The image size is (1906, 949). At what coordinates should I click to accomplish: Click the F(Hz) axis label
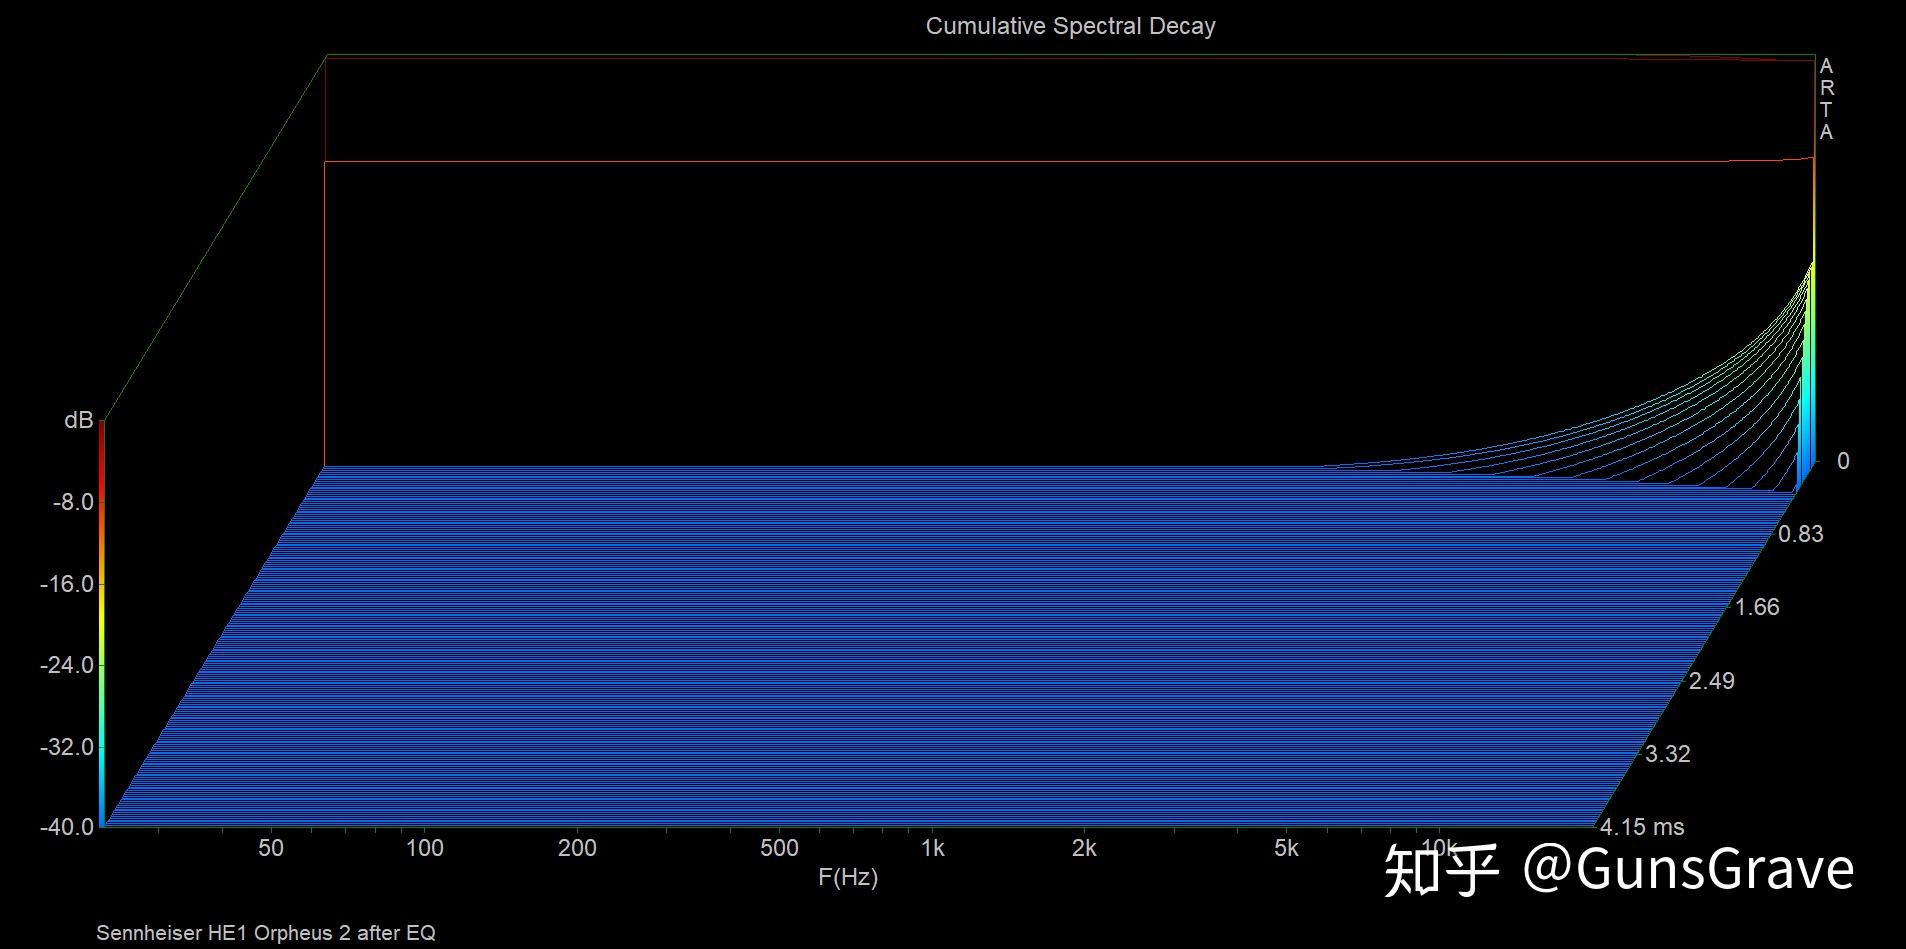848,877
